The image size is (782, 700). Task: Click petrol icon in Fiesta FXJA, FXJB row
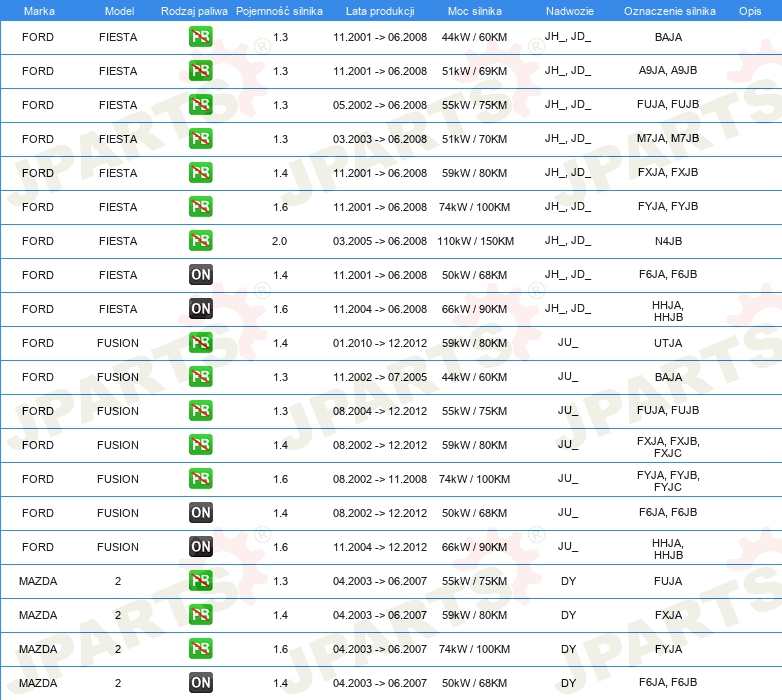point(200,173)
